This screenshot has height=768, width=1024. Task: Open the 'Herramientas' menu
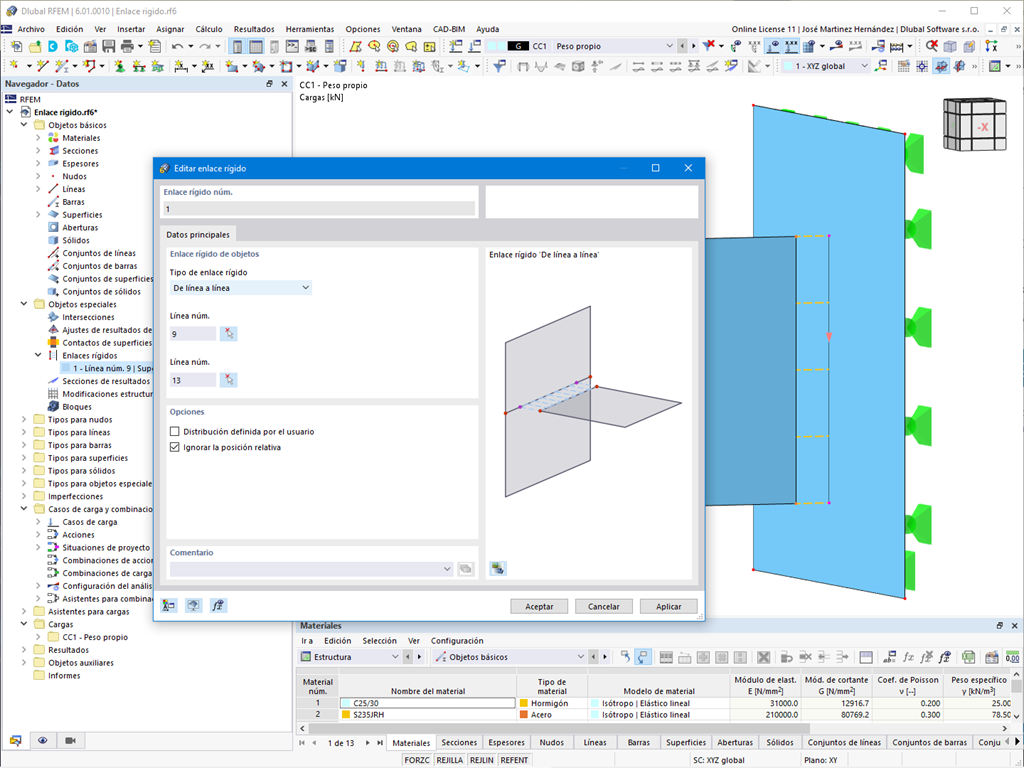tap(310, 29)
